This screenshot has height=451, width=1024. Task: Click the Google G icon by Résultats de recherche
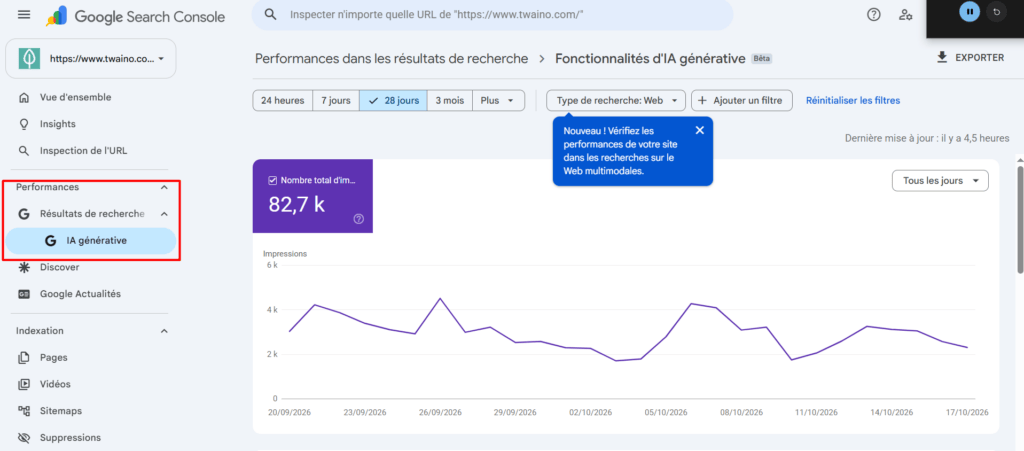coord(24,213)
